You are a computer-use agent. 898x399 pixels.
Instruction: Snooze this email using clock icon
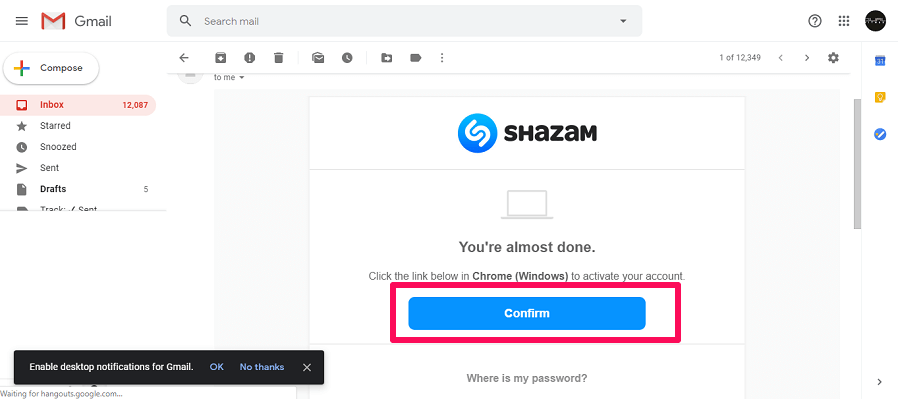(x=347, y=58)
